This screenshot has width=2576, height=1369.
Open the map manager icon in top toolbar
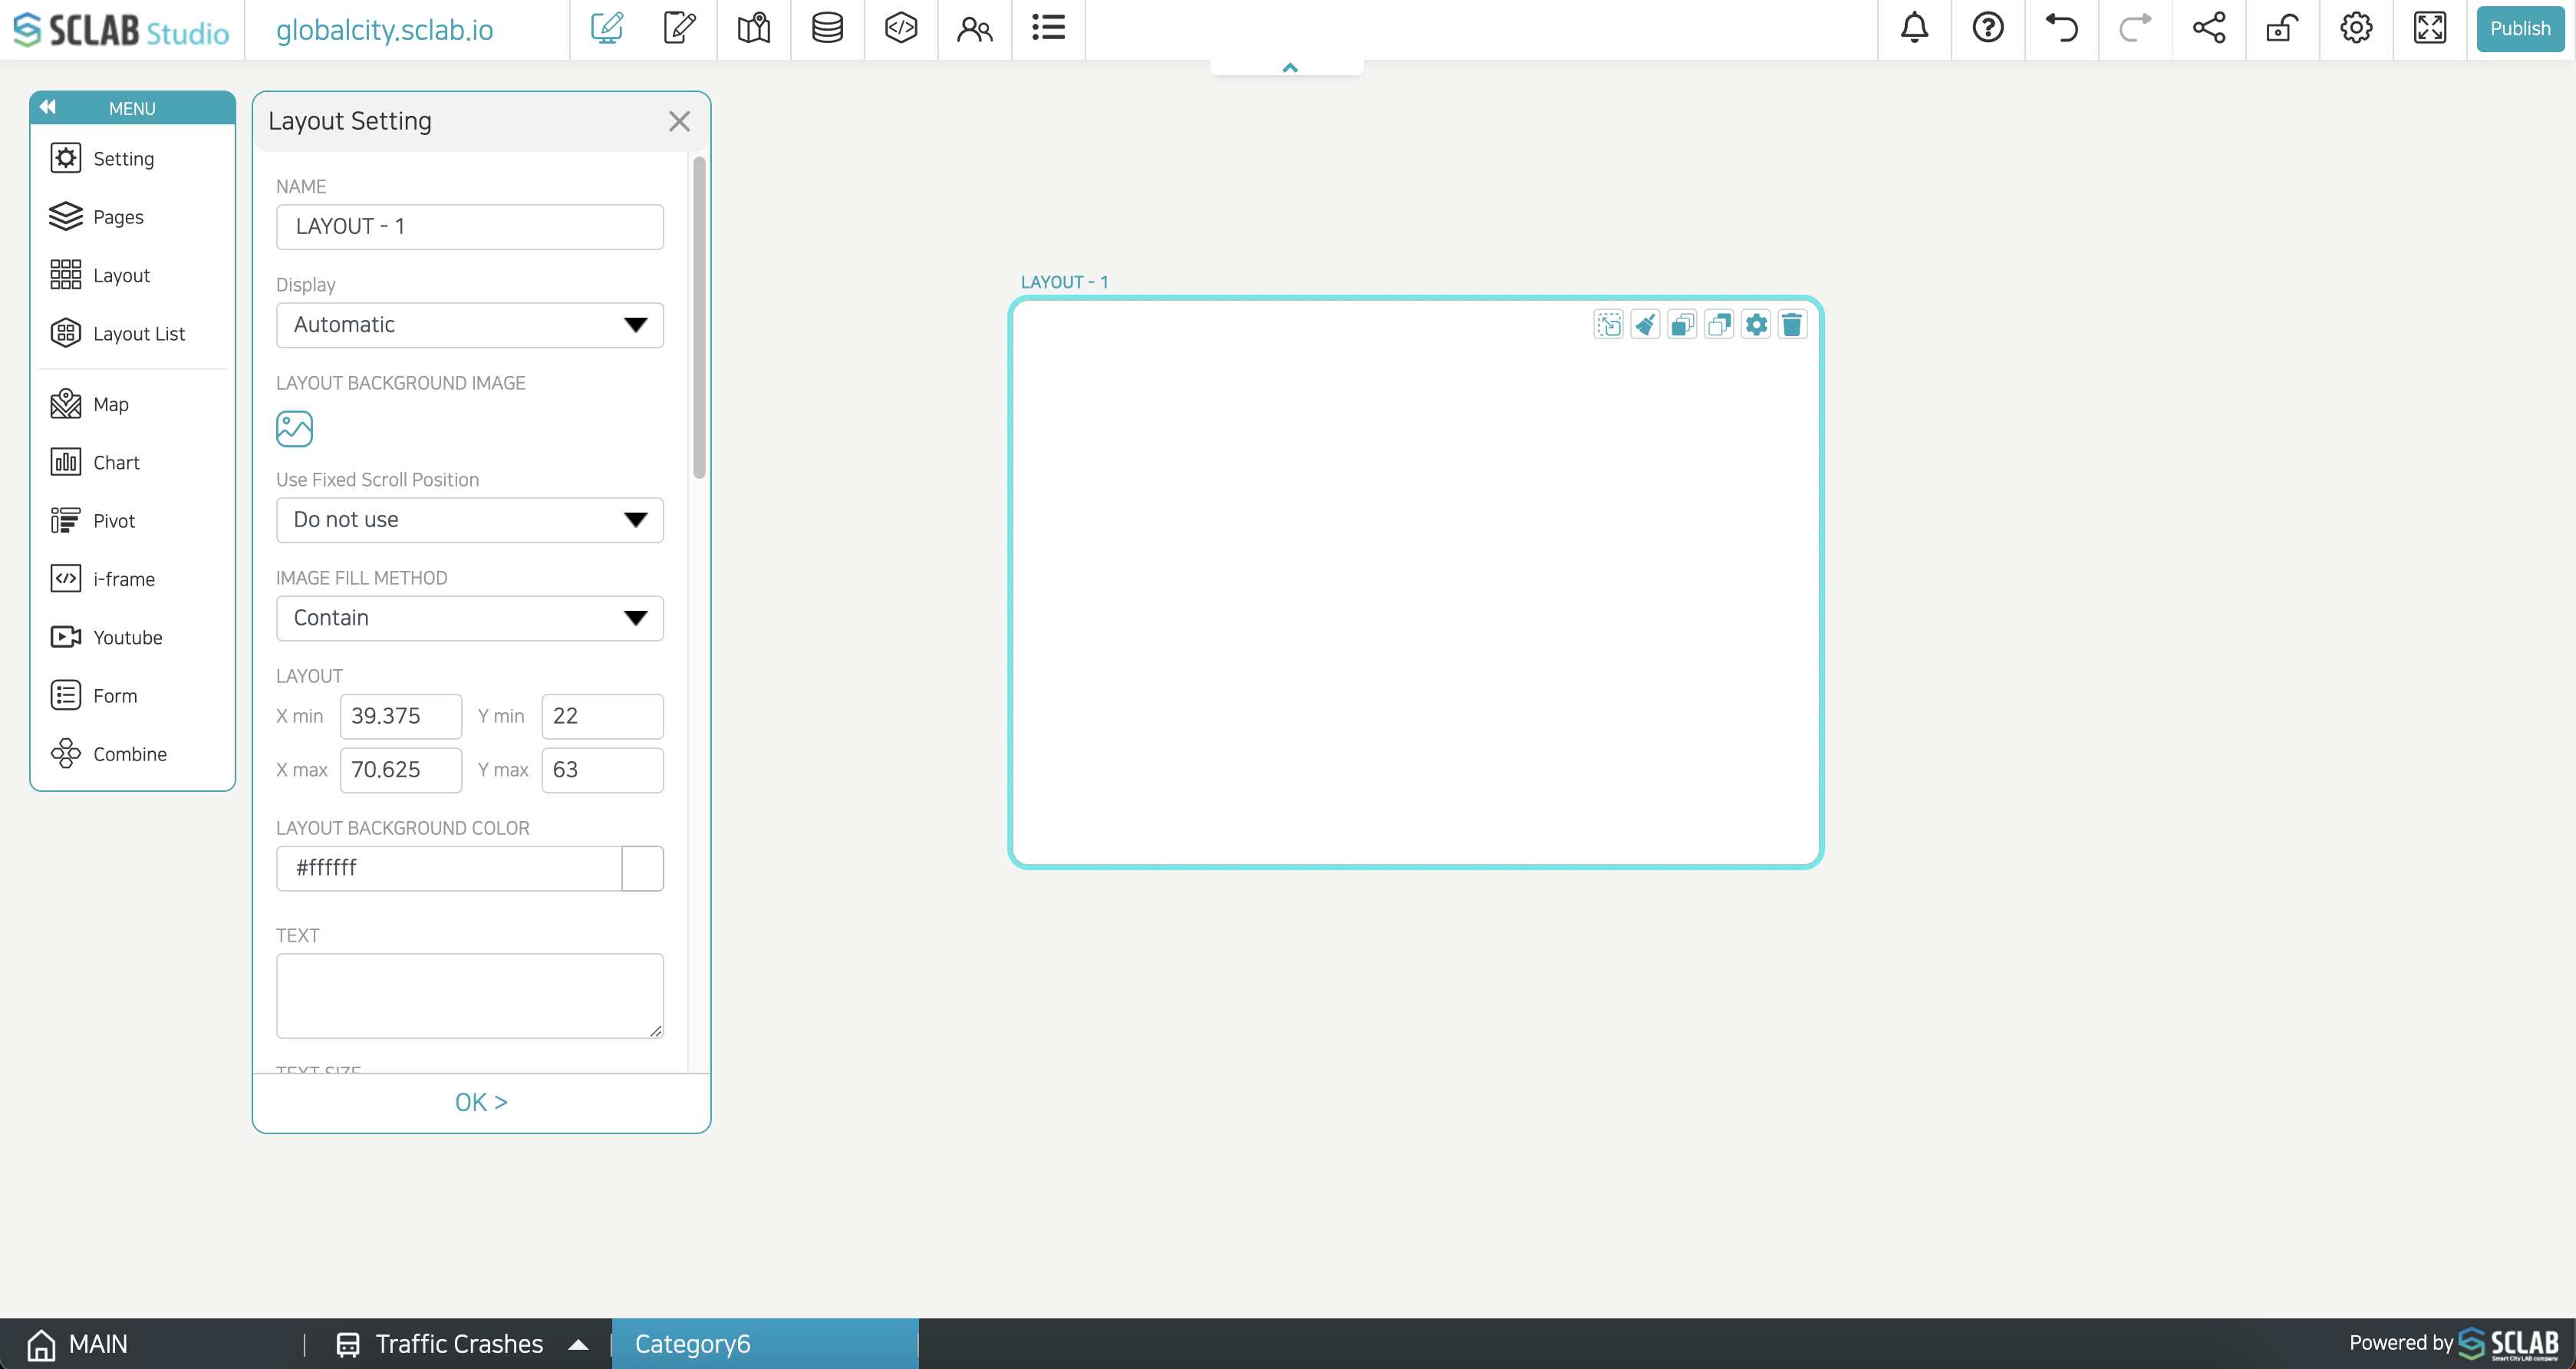(x=754, y=28)
